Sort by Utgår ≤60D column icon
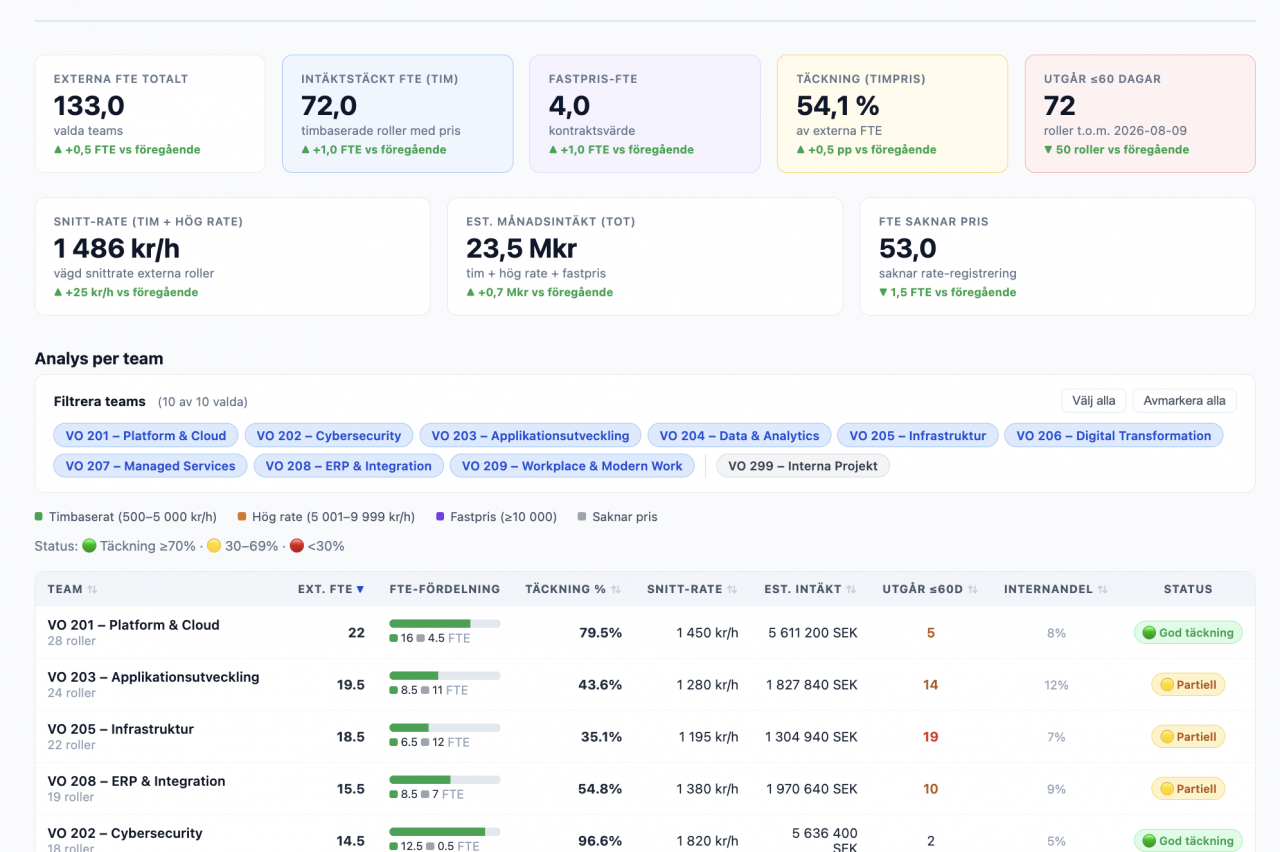This screenshot has height=852, width=1280. tap(973, 590)
